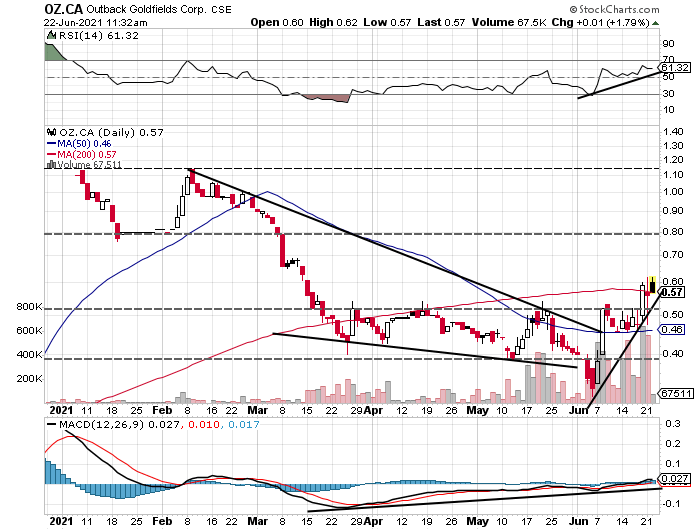Click the RSI(14) 61.32 legend label
This screenshot has height=530, width=700.
click(x=99, y=36)
